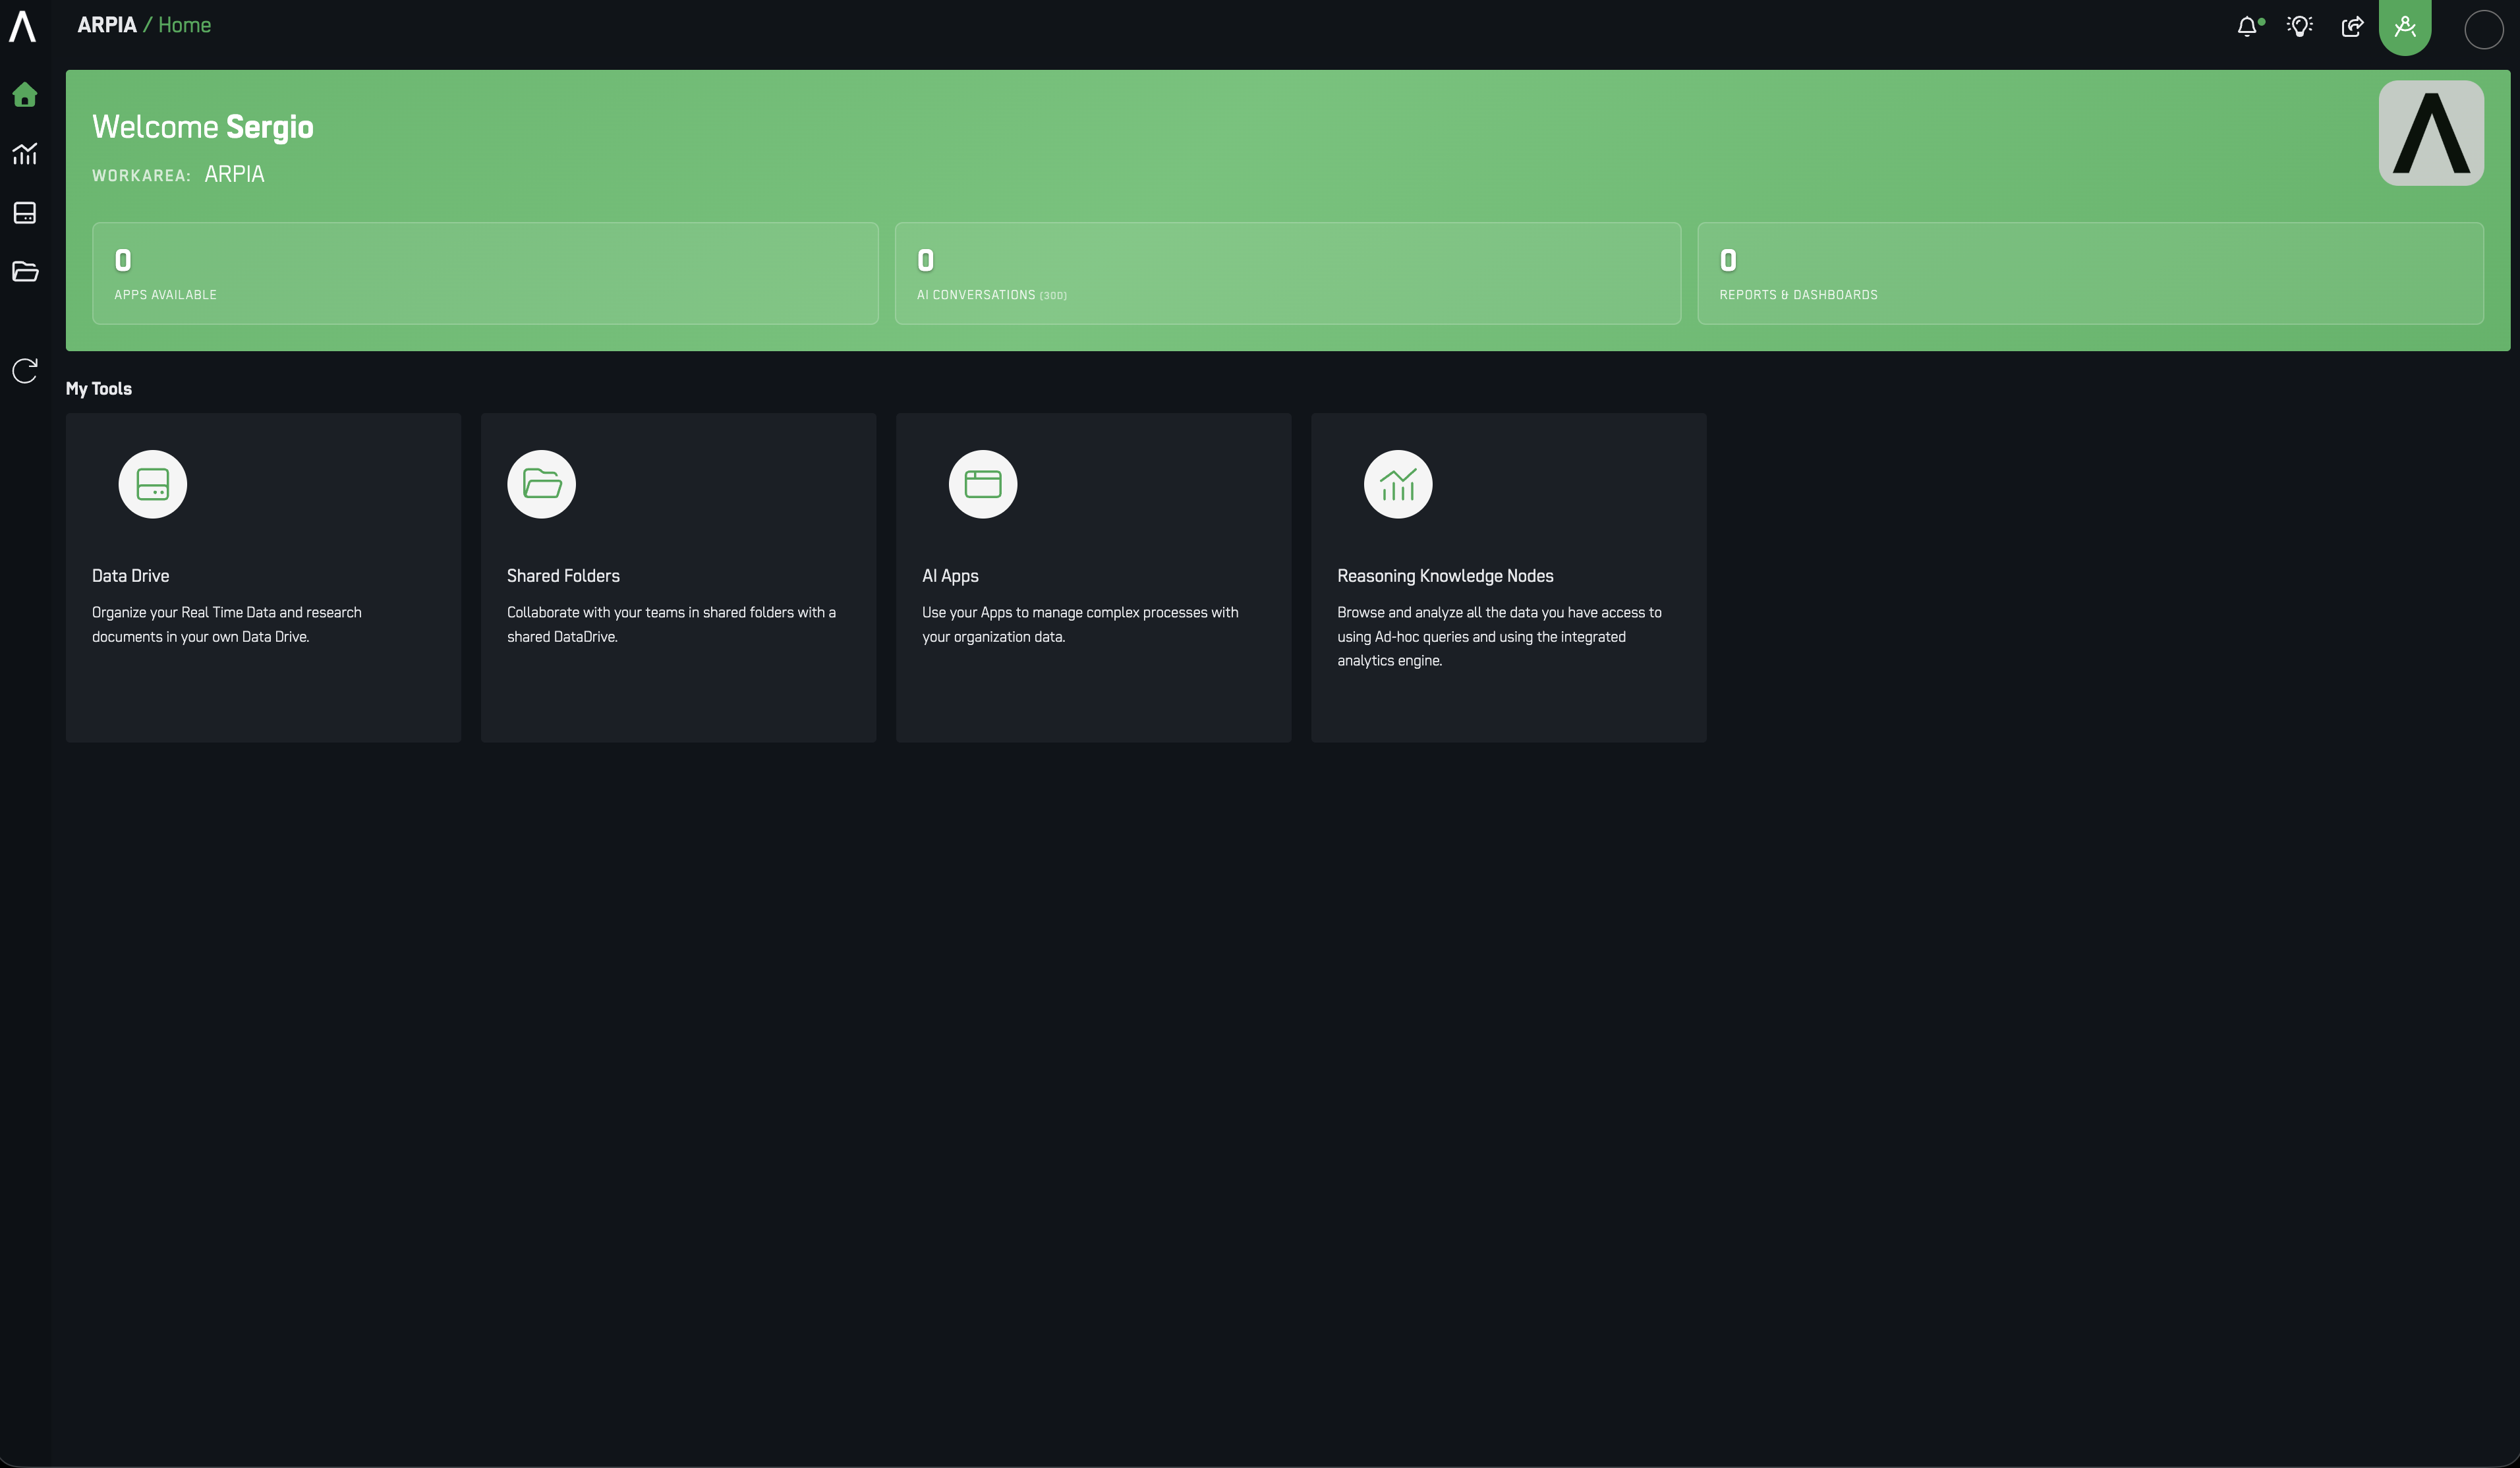
Task: Click the 'Use your Apps to manage' description
Action: pos(1080,624)
